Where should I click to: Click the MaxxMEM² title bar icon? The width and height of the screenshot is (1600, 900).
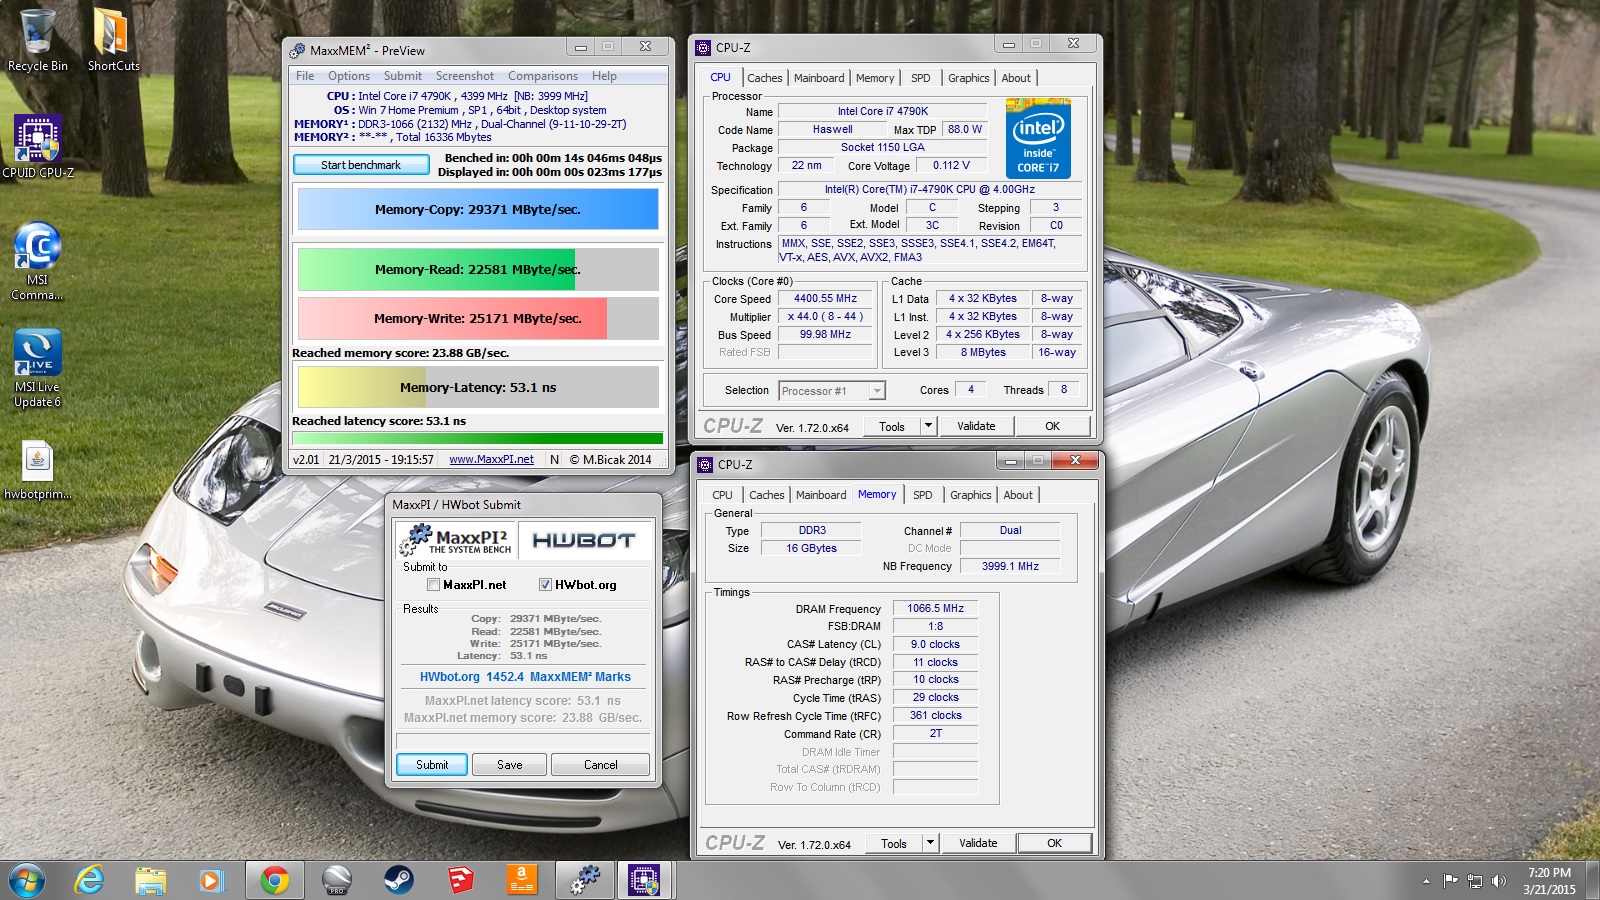click(x=297, y=50)
